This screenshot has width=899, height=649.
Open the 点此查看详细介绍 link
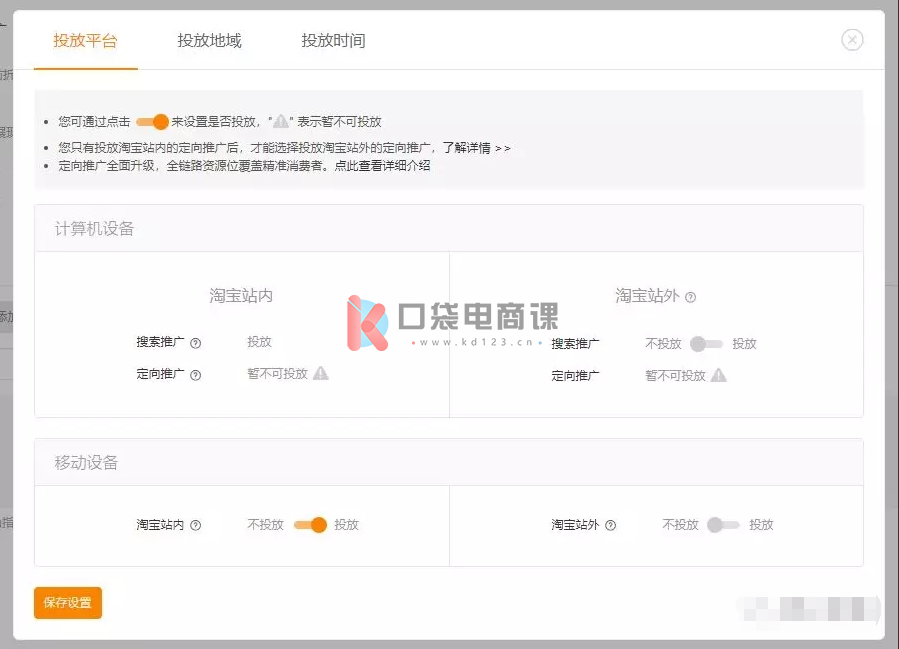point(382,166)
